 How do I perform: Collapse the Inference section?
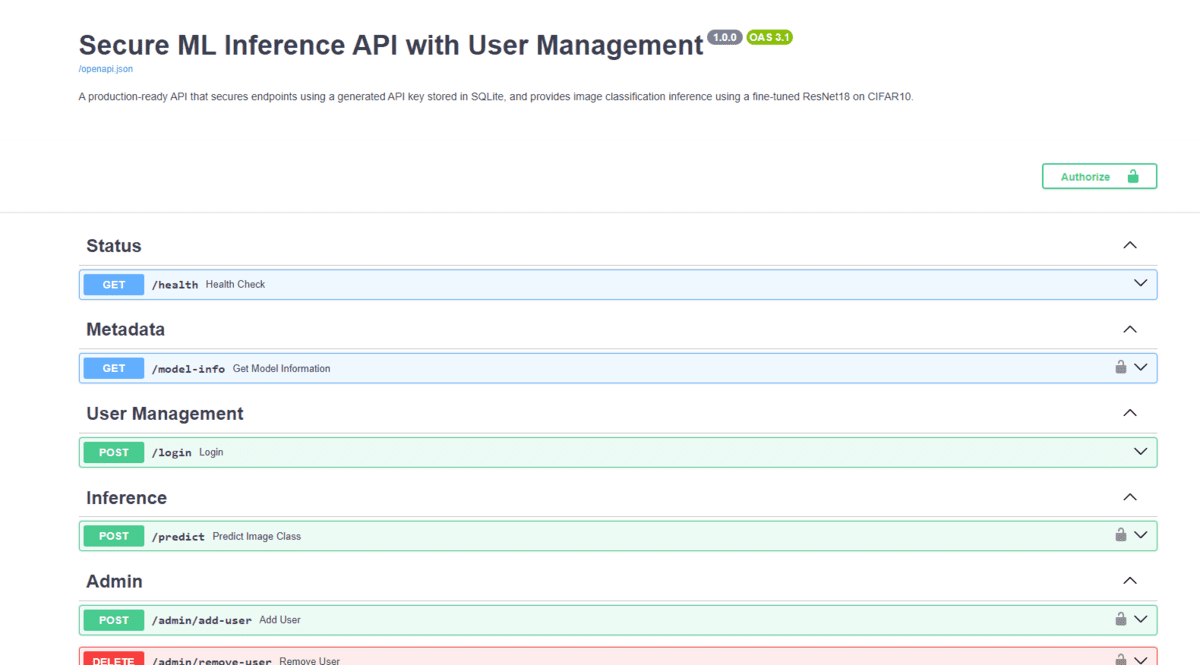pos(1130,497)
